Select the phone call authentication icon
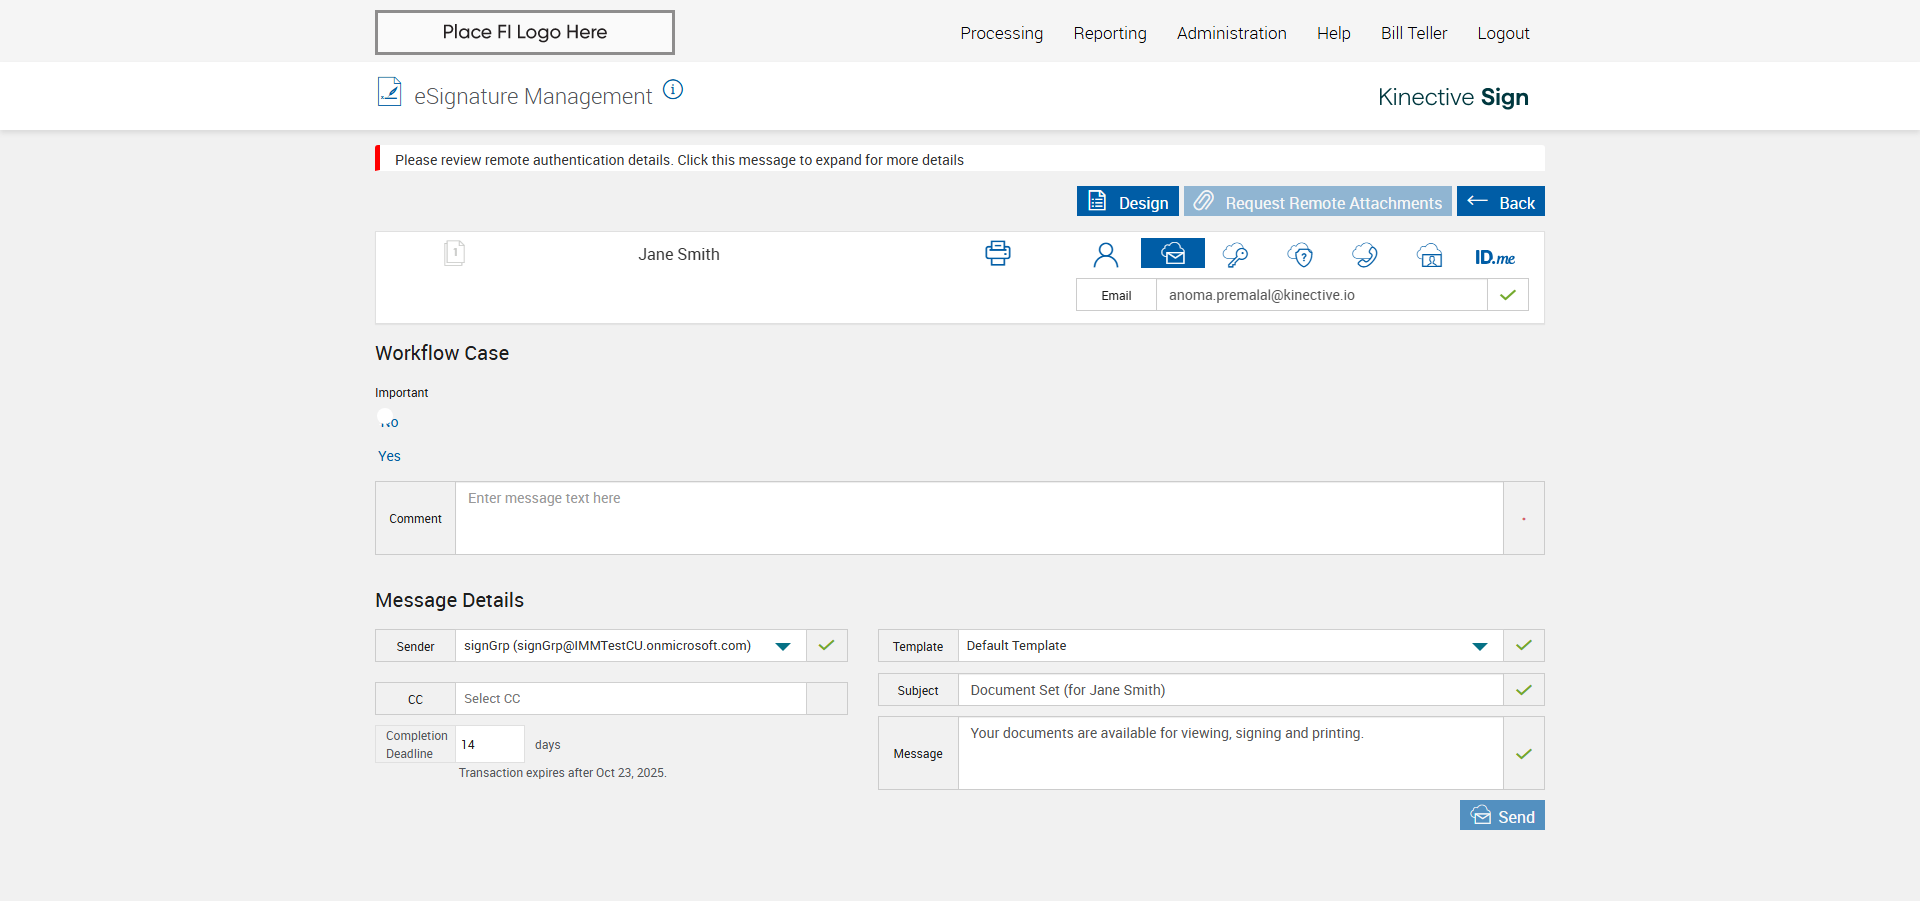Viewport: 1920px width, 901px height. [x=1364, y=255]
